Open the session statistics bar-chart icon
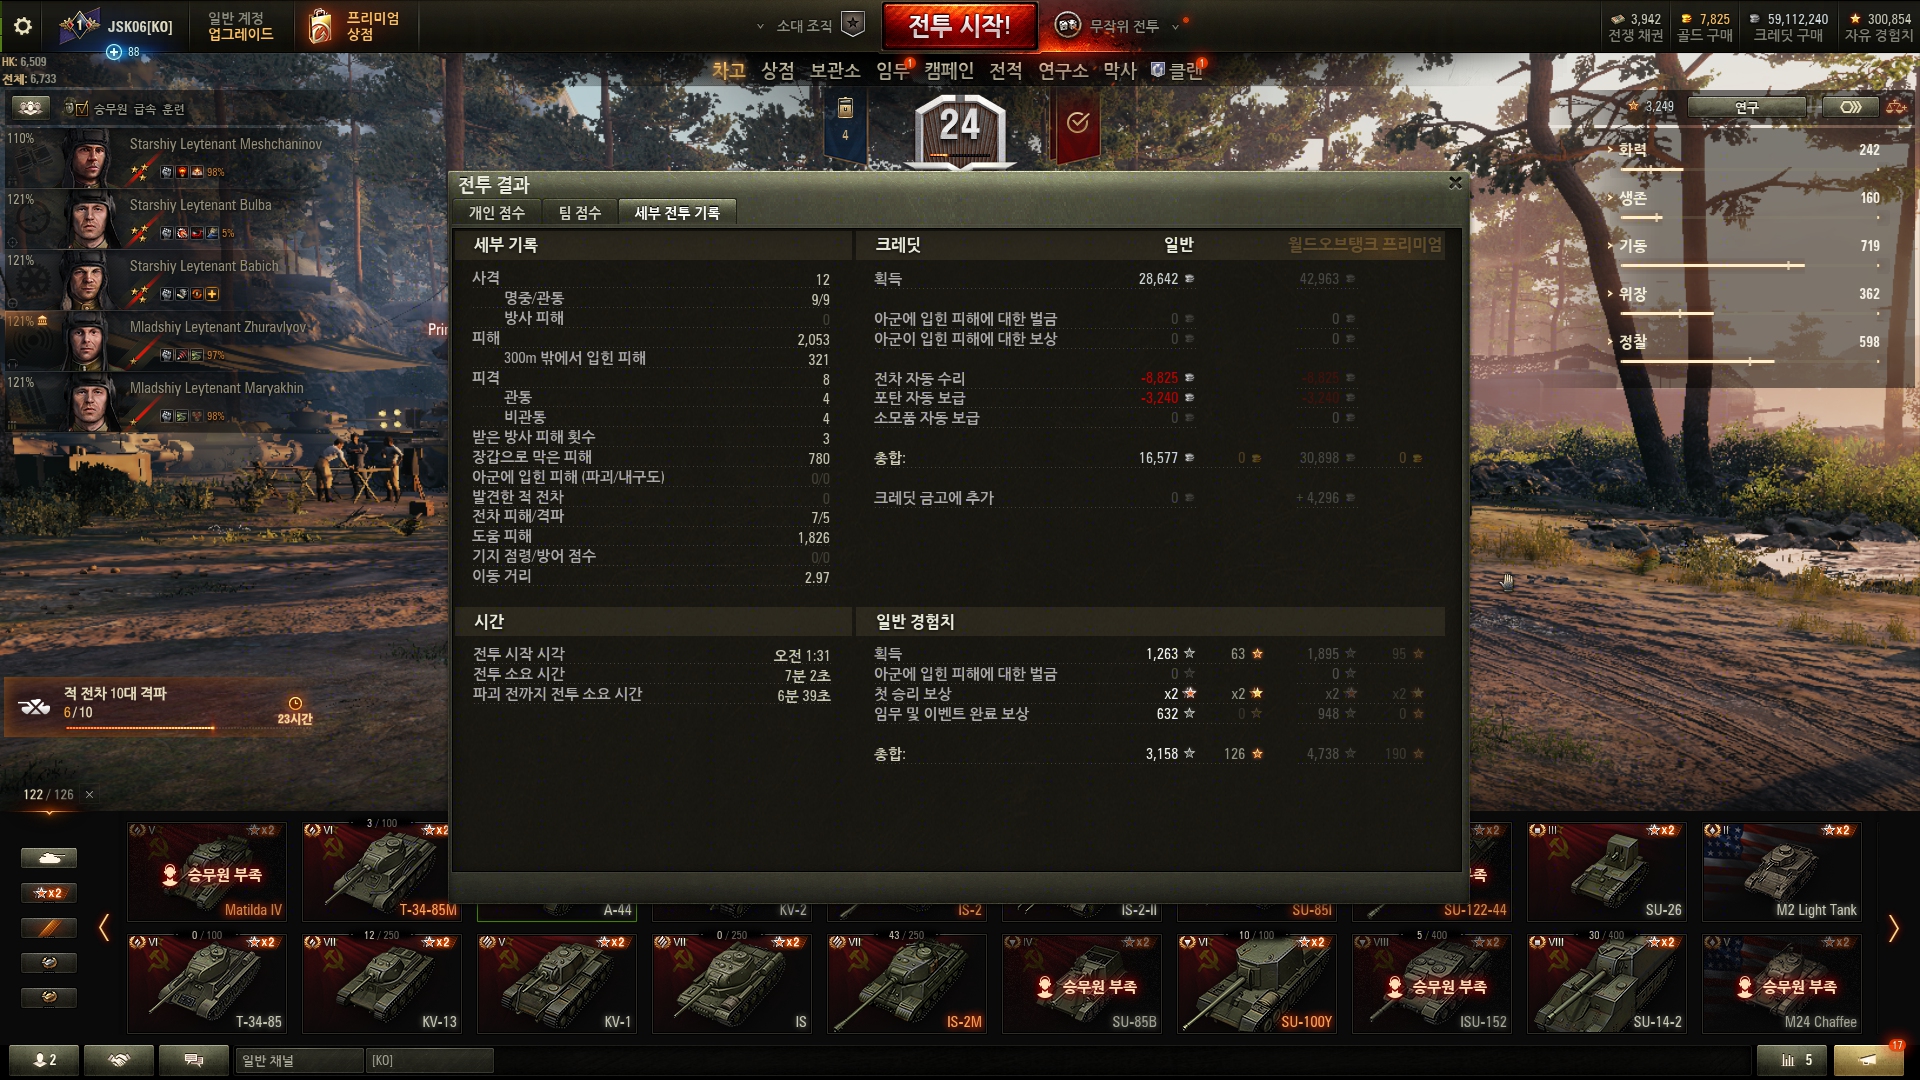 point(1796,1060)
